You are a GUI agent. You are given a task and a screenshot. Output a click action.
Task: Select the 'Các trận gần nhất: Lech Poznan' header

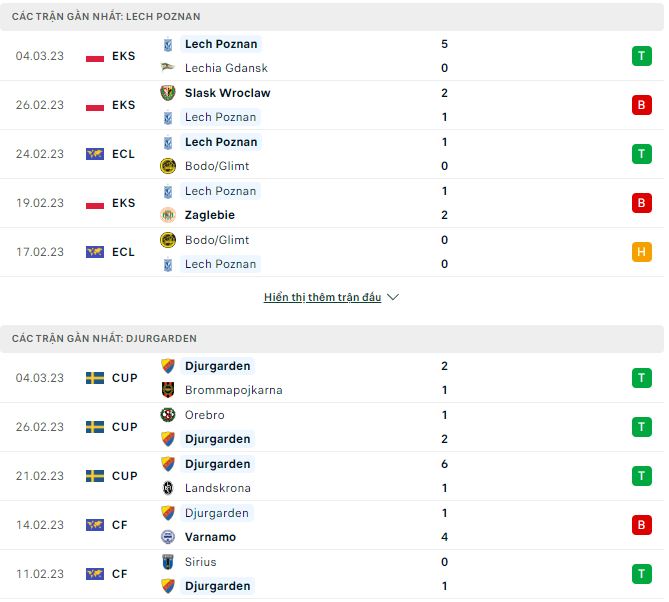[x=106, y=17]
